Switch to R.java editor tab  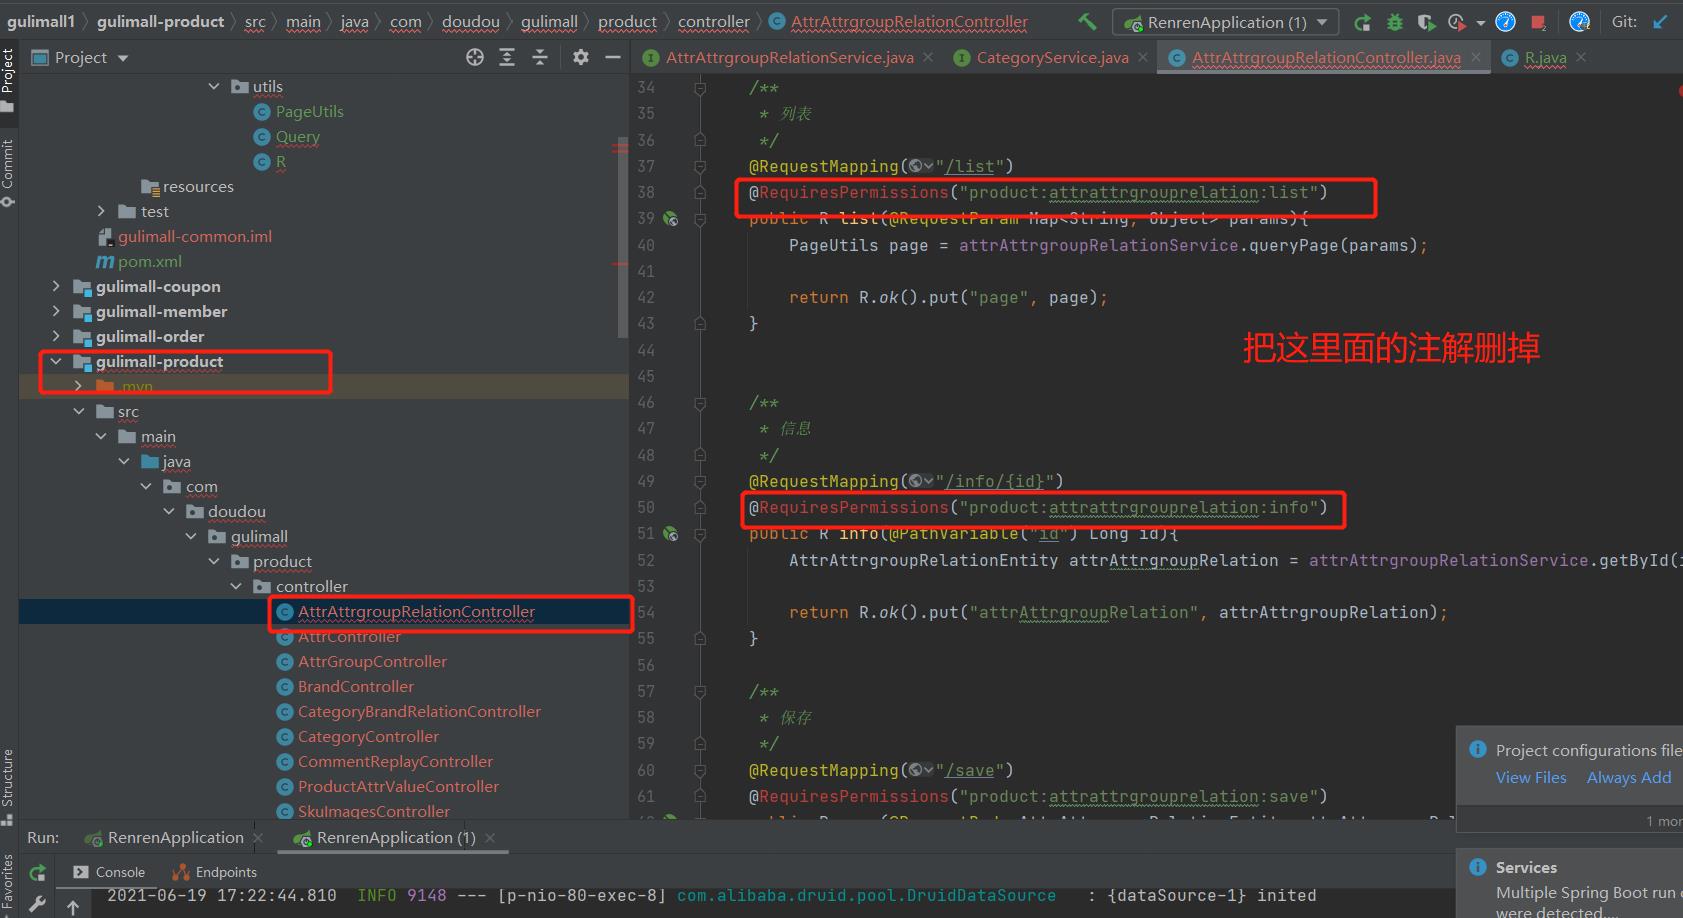click(x=1546, y=58)
